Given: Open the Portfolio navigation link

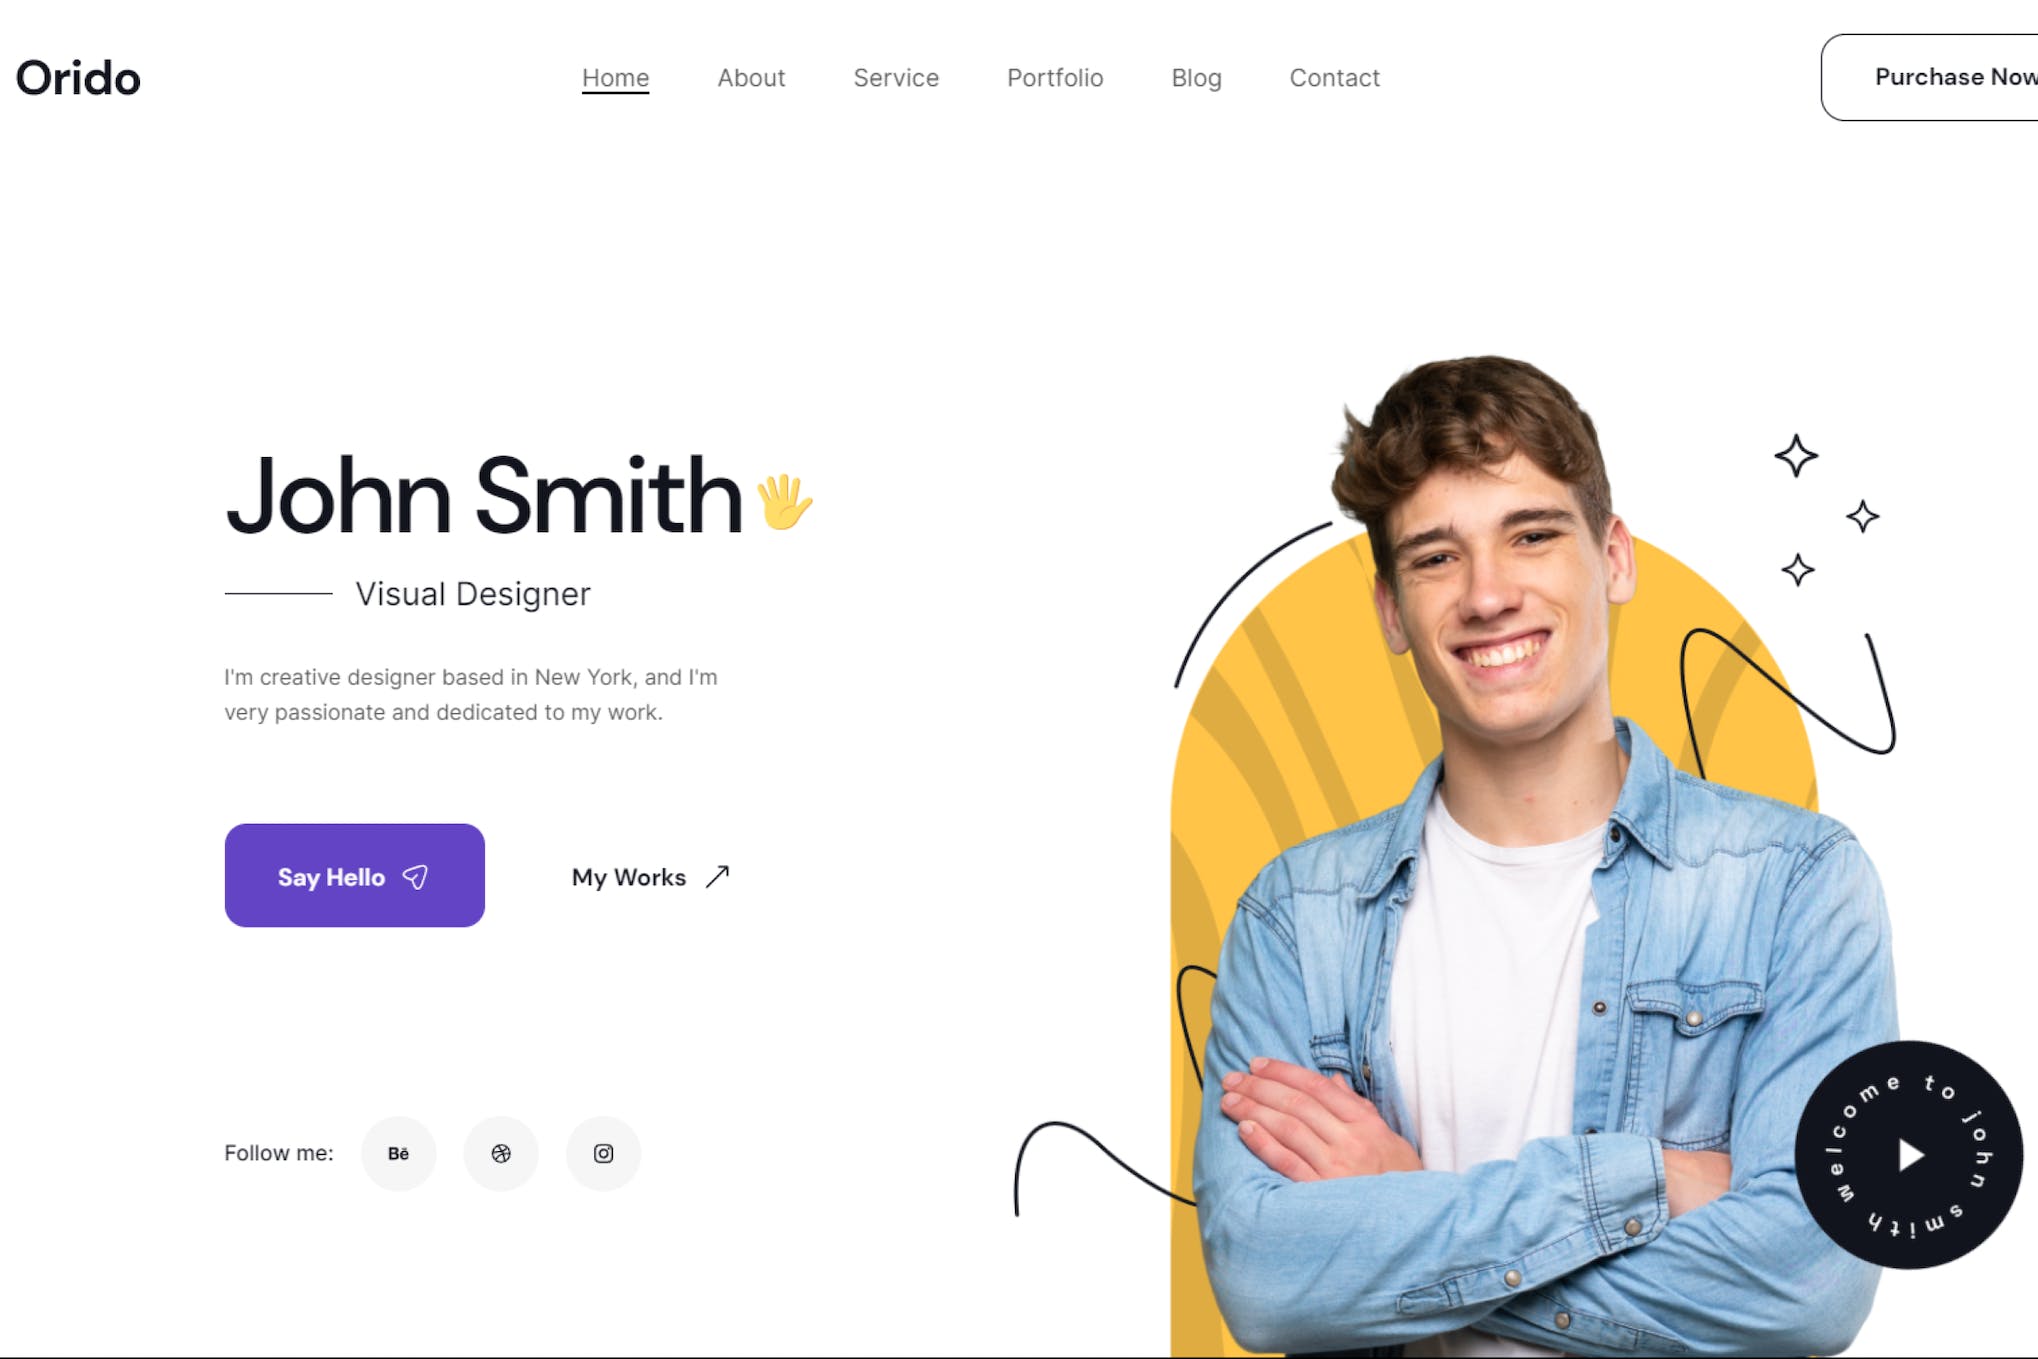Looking at the screenshot, I should click(x=1055, y=77).
